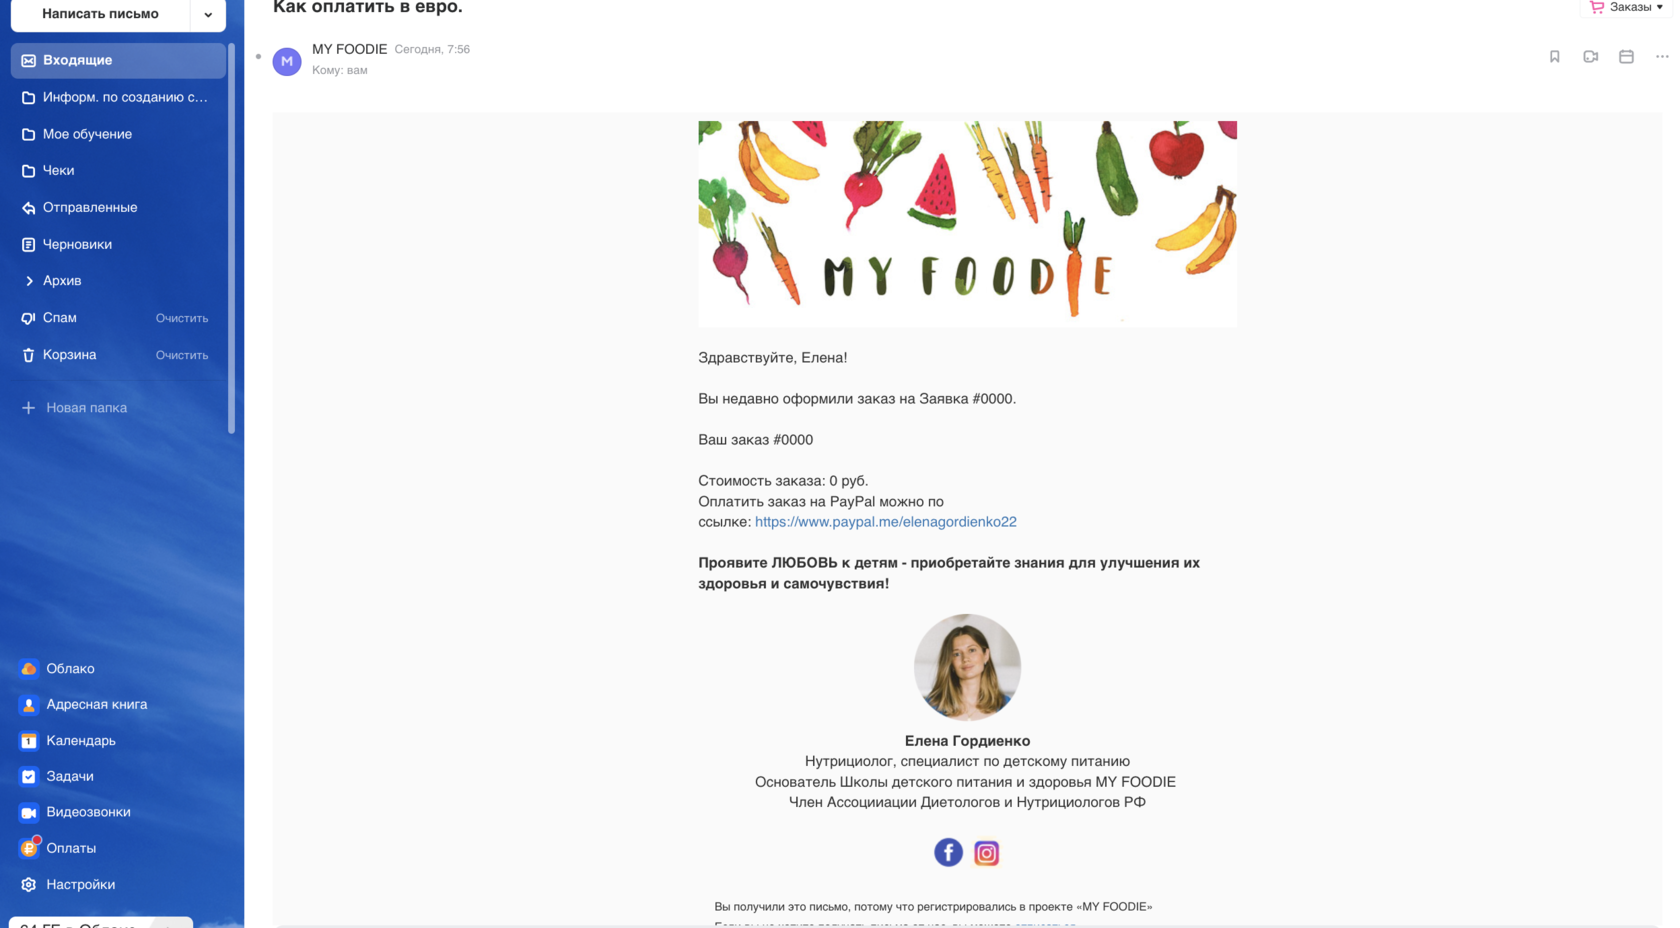Image resolution: width=1680 pixels, height=928 pixels.
Task: Open the Заказы dropdown filter
Action: (x=1626, y=8)
